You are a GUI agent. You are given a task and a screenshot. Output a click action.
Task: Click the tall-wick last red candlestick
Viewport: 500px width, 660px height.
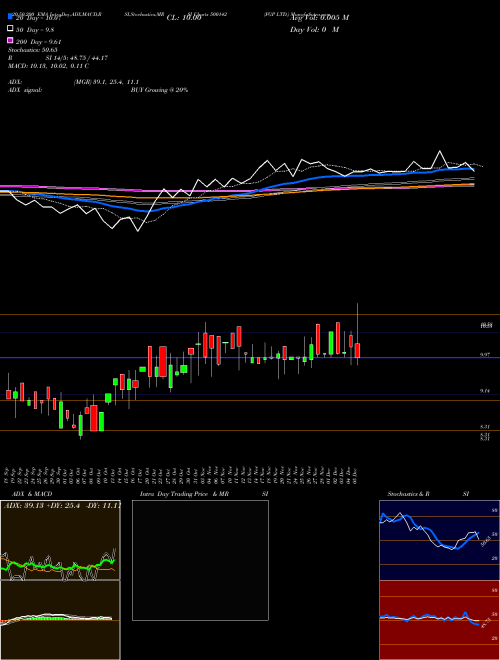(x=357, y=350)
